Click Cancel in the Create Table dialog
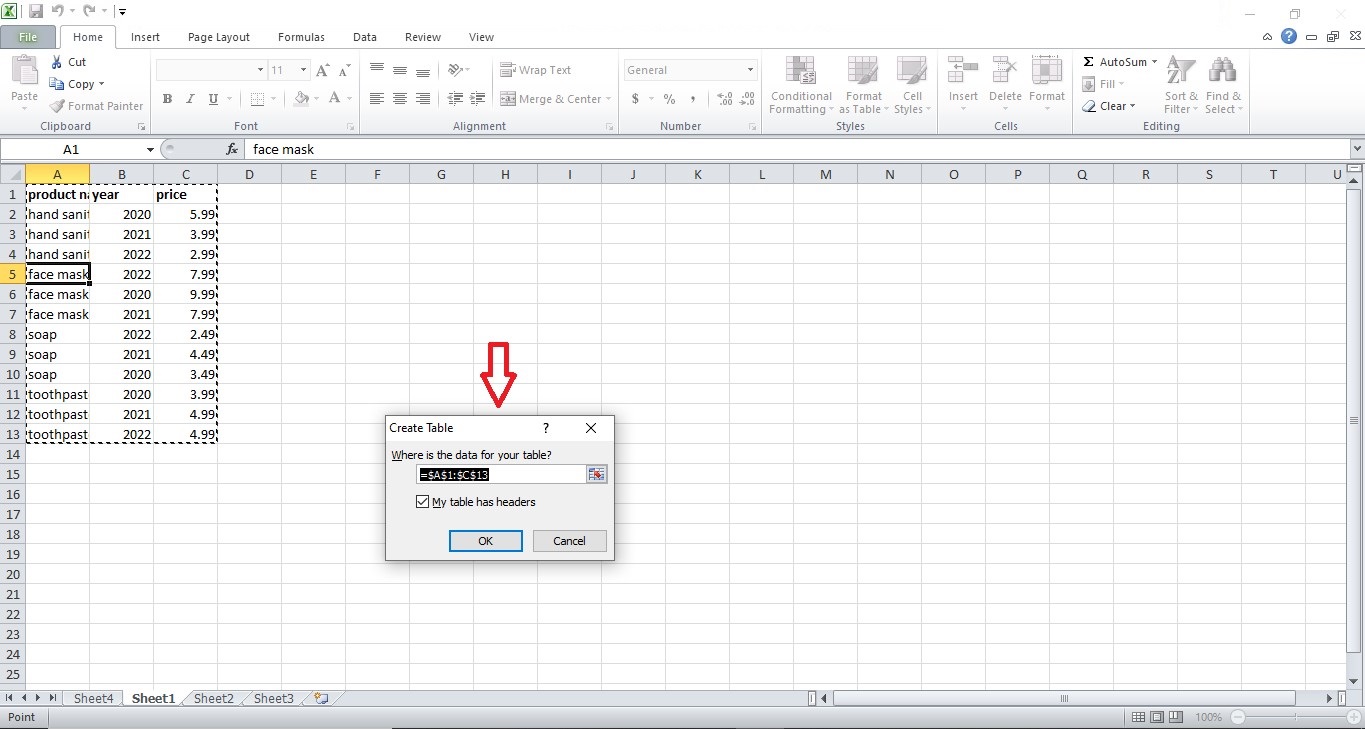 568,540
